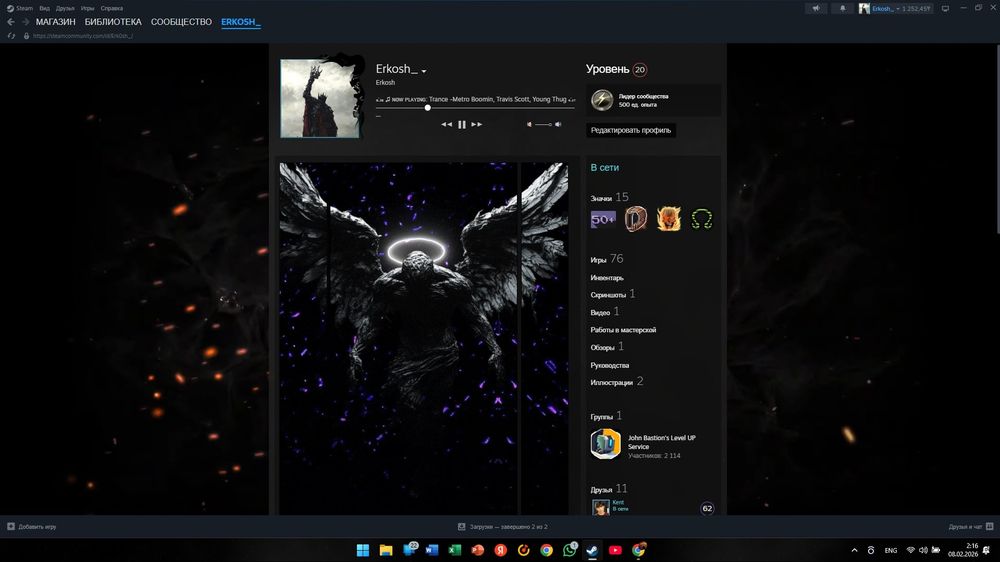This screenshot has height=562, width=1000.
Task: Show hidden system tray icons
Action: [854, 550]
